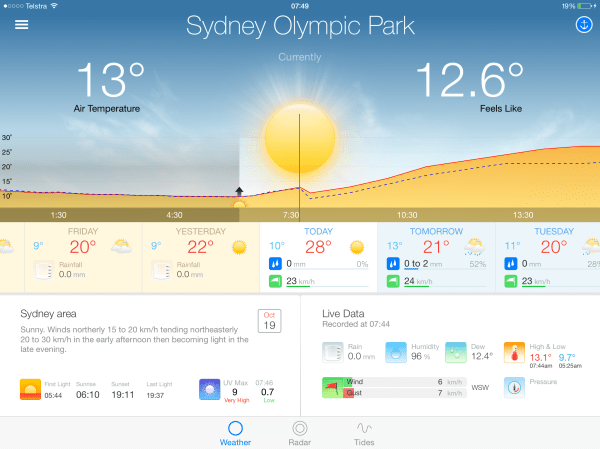Click the UV Max sun icon
Viewport: 600px width, 449px height.
[208, 388]
